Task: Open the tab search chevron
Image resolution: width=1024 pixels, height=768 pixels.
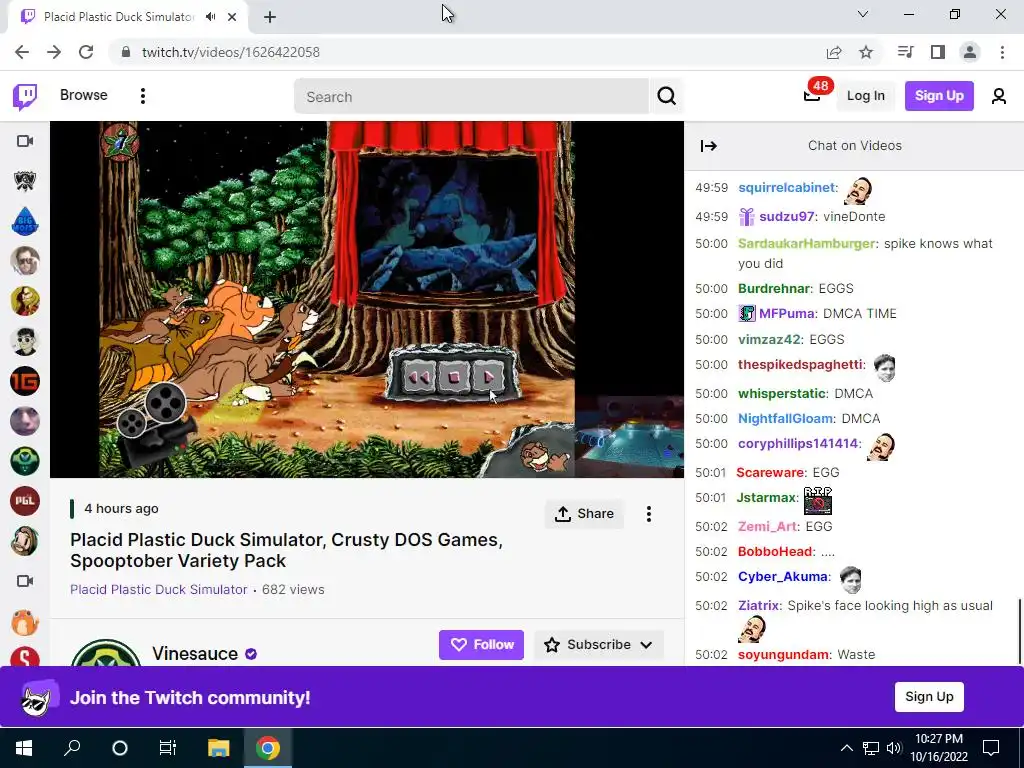Action: point(863,14)
